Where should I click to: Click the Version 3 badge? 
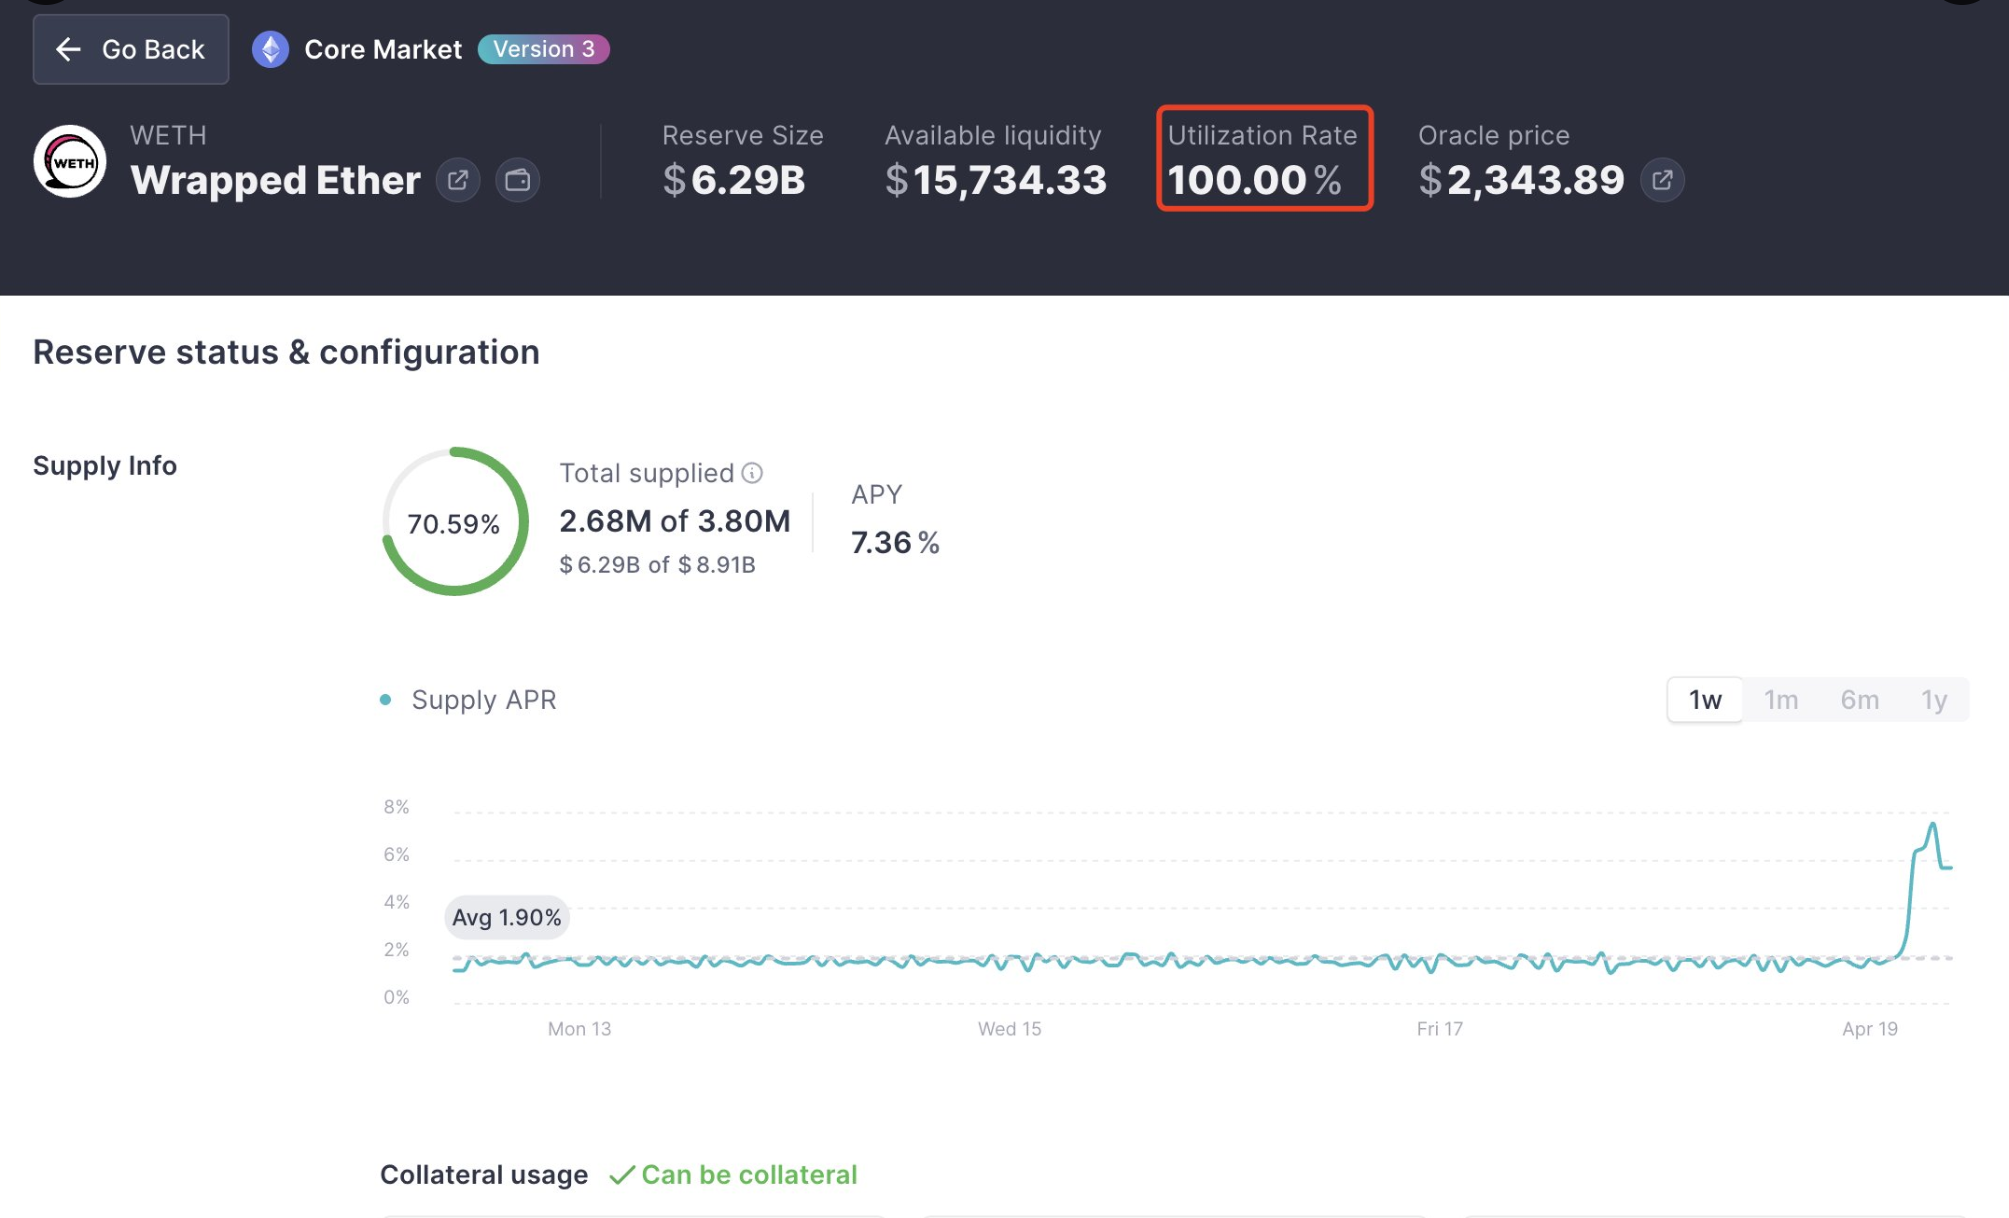[543, 48]
